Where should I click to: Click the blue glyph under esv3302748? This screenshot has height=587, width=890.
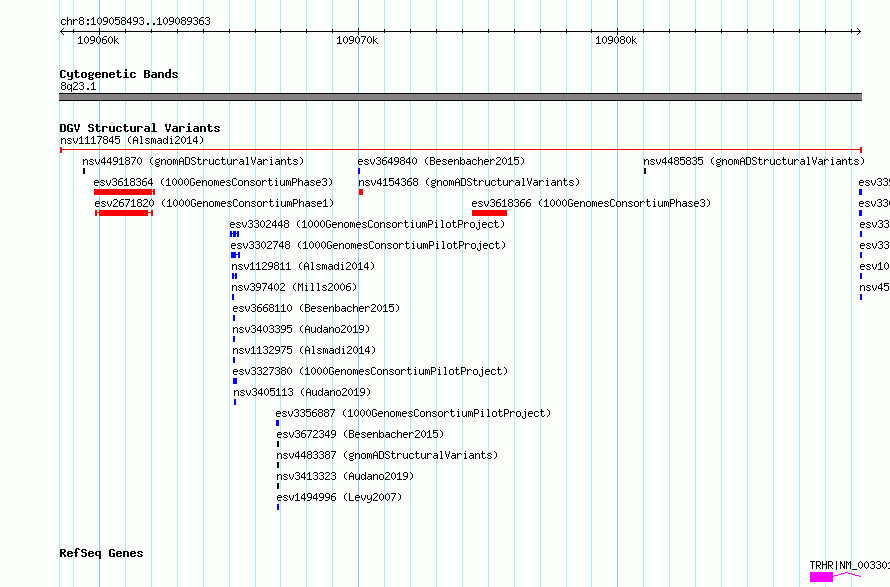pos(236,255)
